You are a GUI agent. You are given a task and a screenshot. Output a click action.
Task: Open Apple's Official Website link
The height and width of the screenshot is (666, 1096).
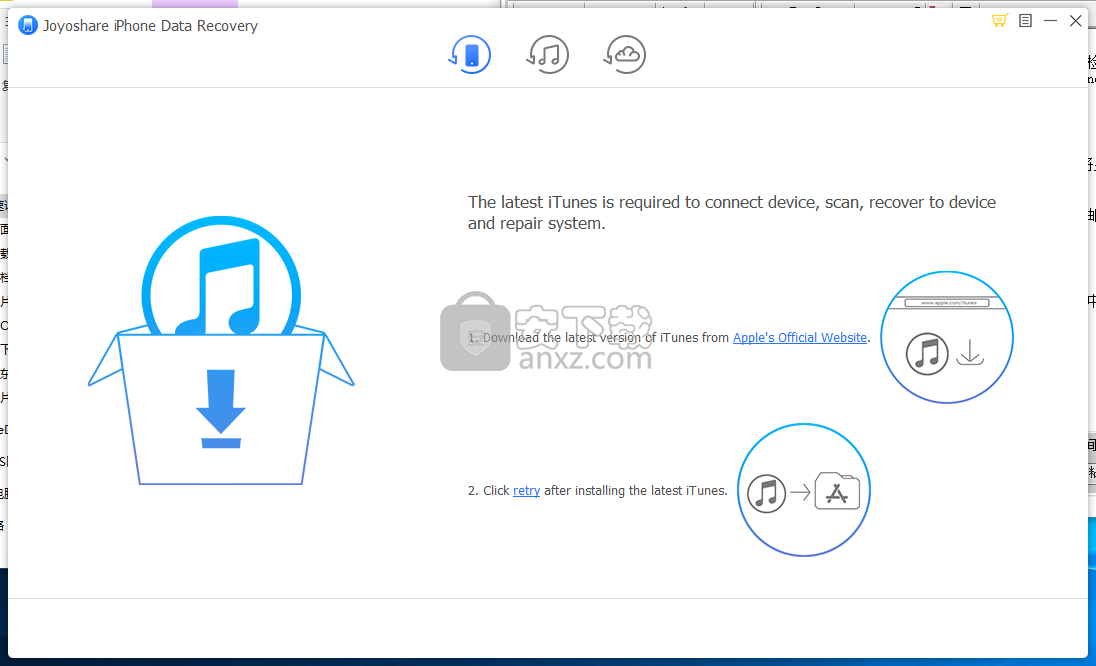(800, 338)
